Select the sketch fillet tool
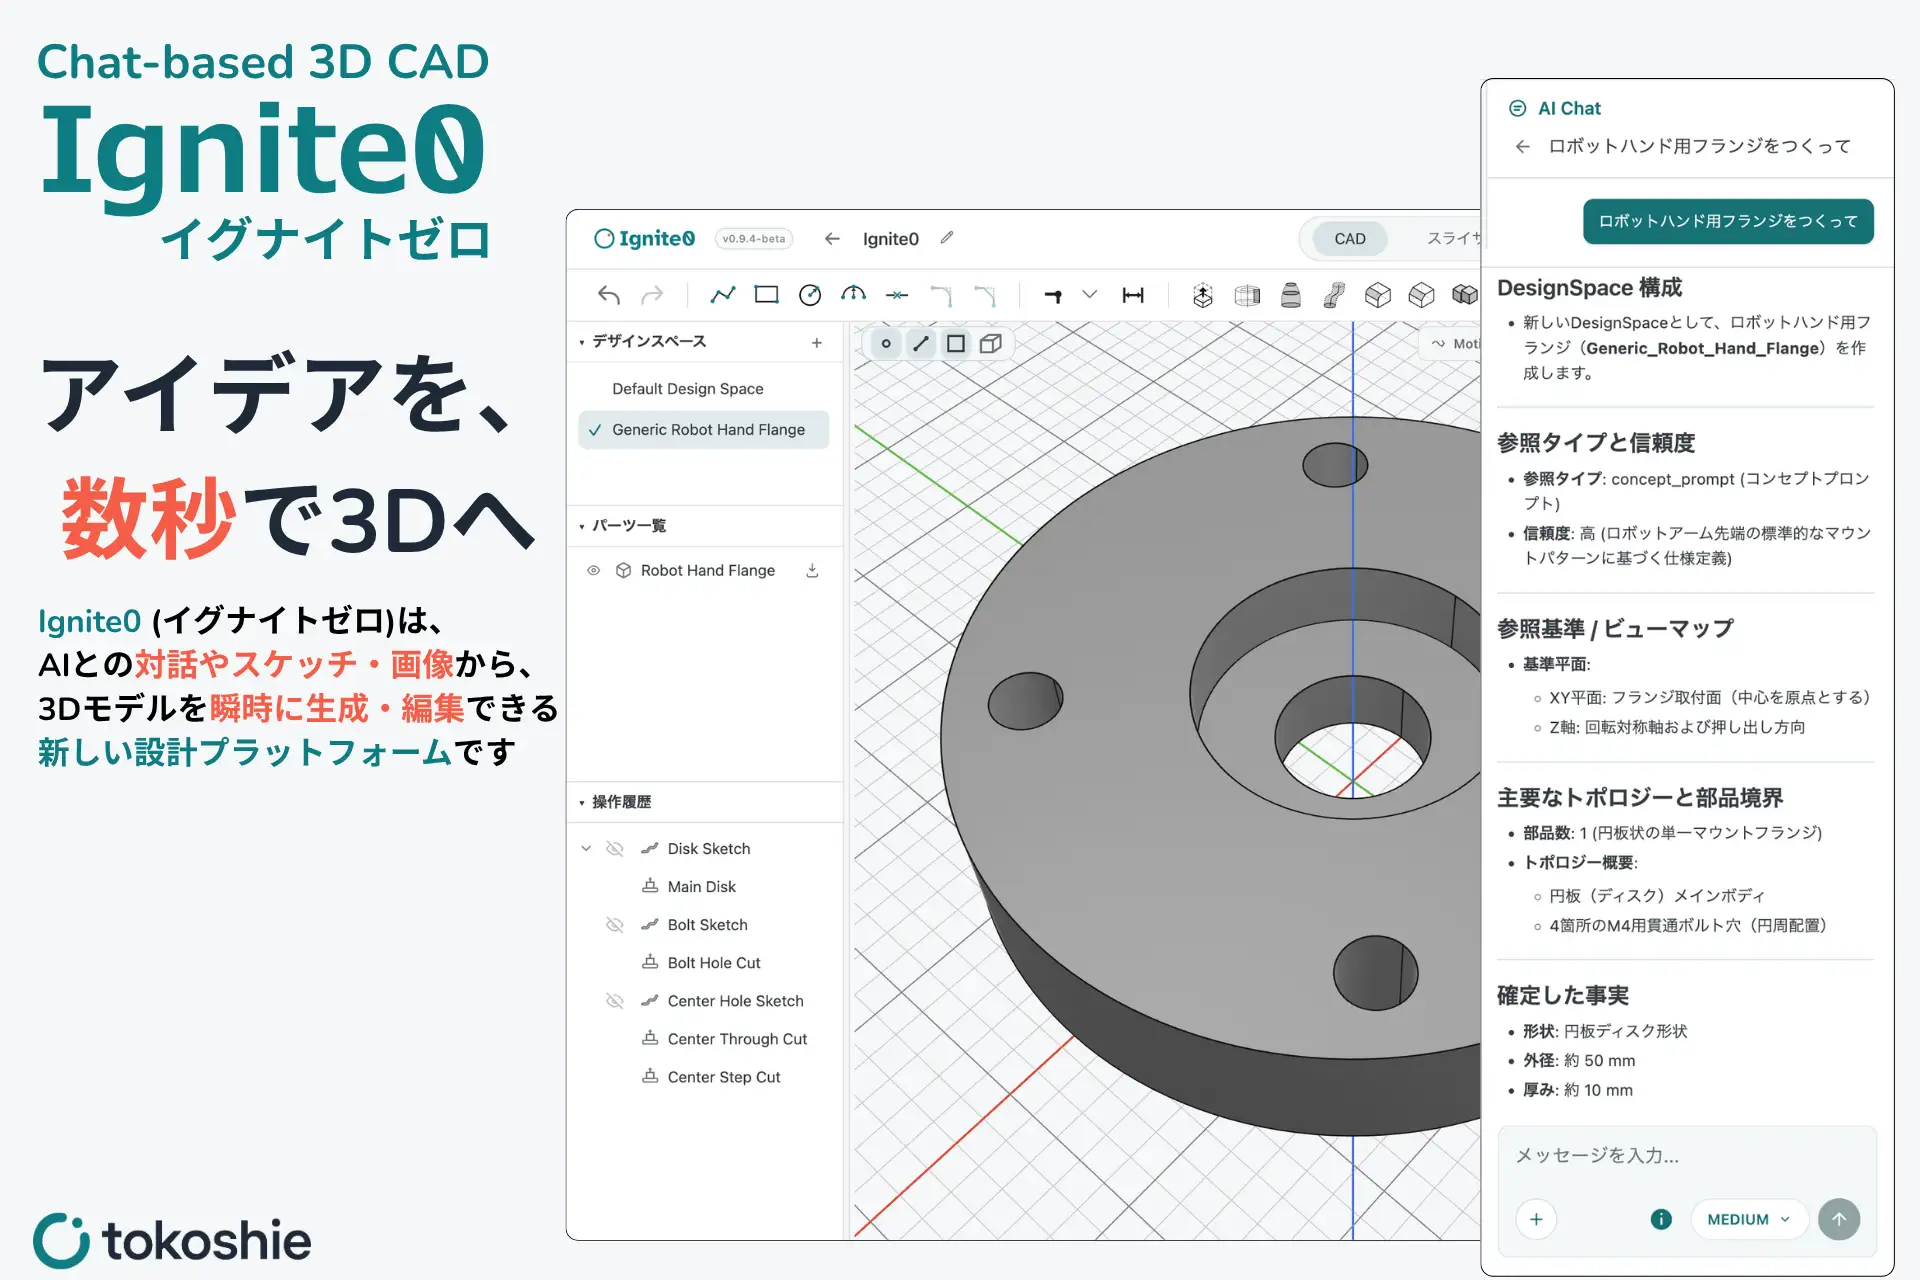The width and height of the screenshot is (1920, 1280). pos(941,295)
